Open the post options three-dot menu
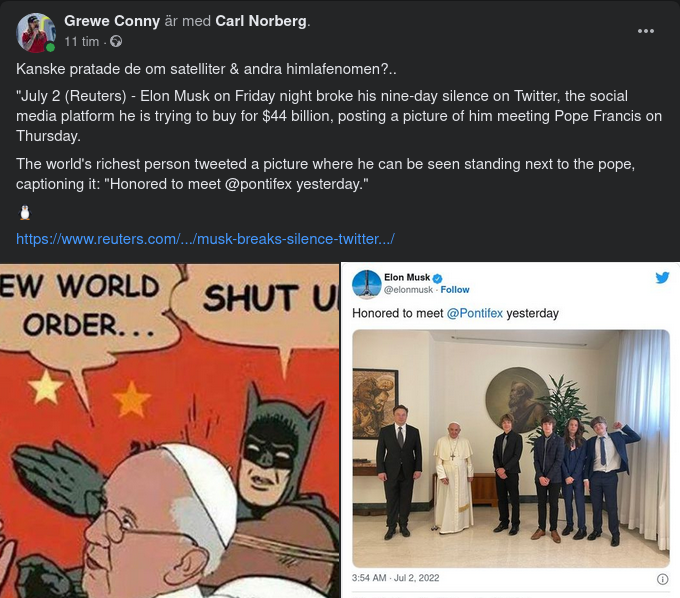 tap(646, 31)
